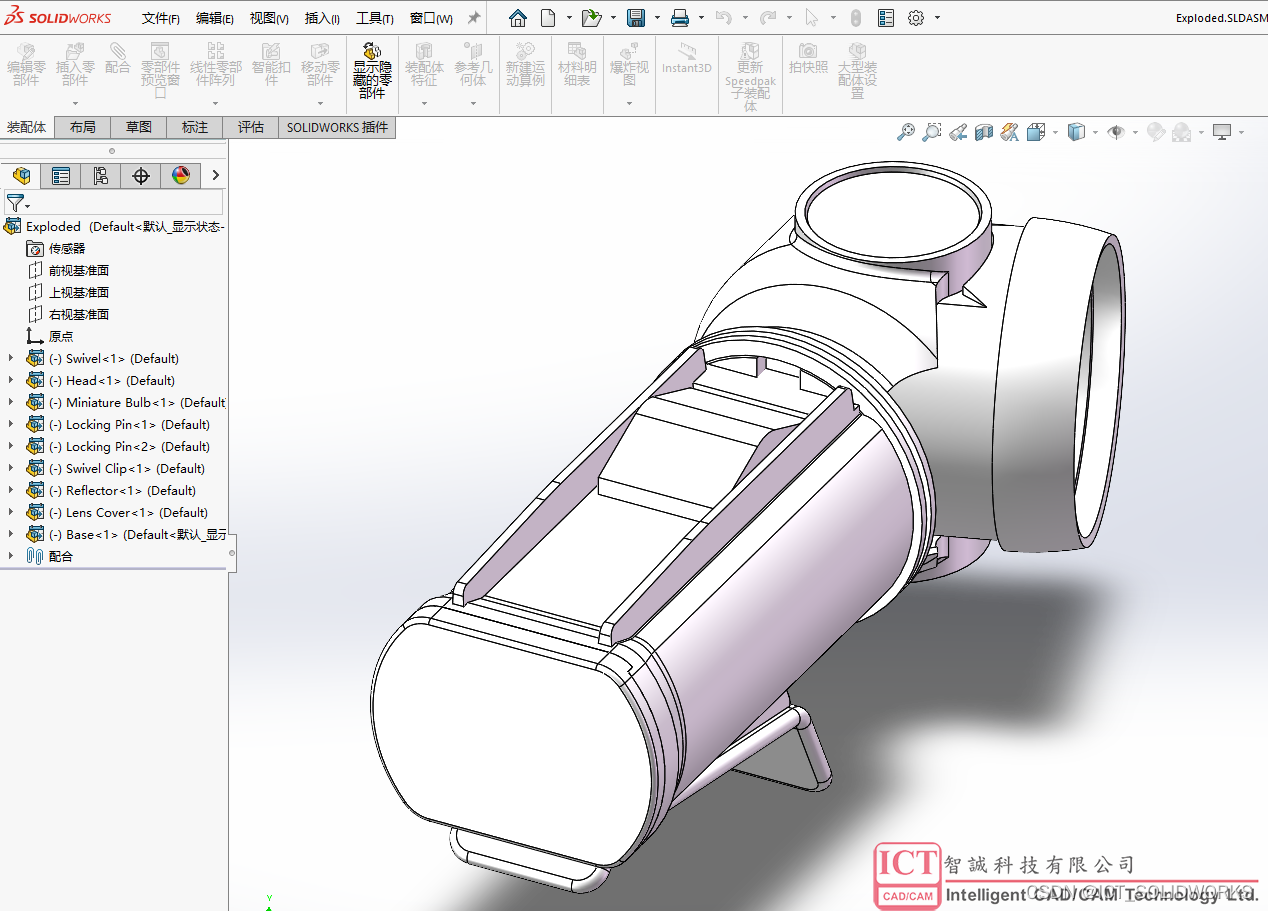The width and height of the screenshot is (1268, 911).
Task: Open a file using the Open folder icon
Action: [x=591, y=18]
